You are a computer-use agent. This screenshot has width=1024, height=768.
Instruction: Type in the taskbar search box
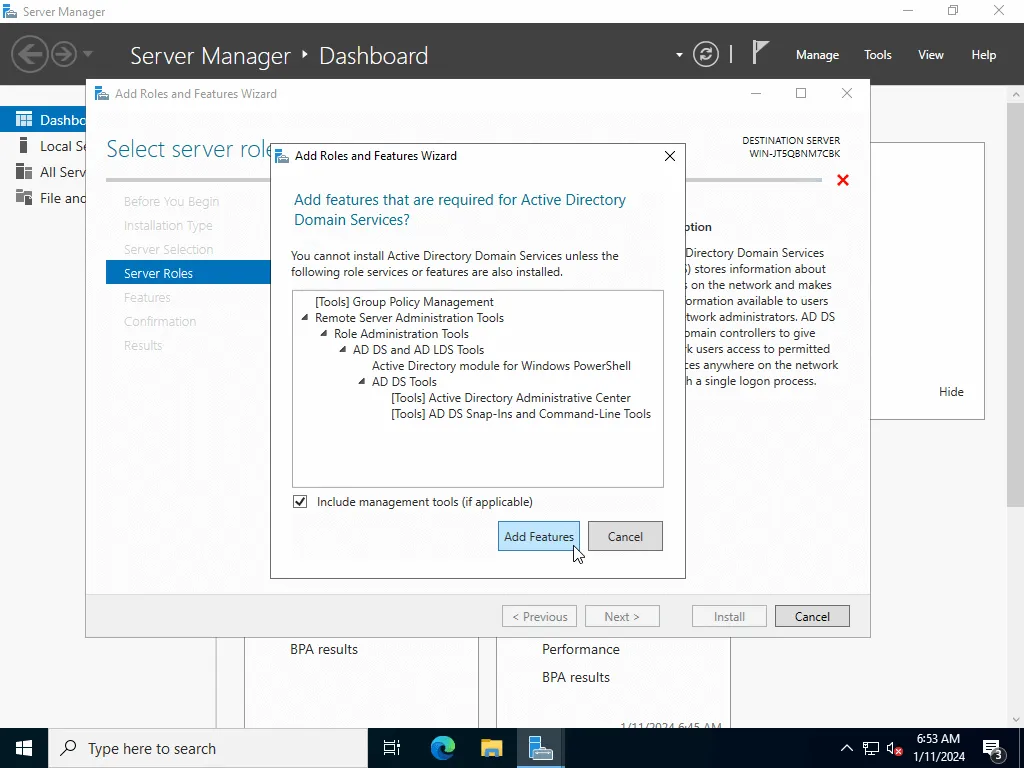[210, 748]
